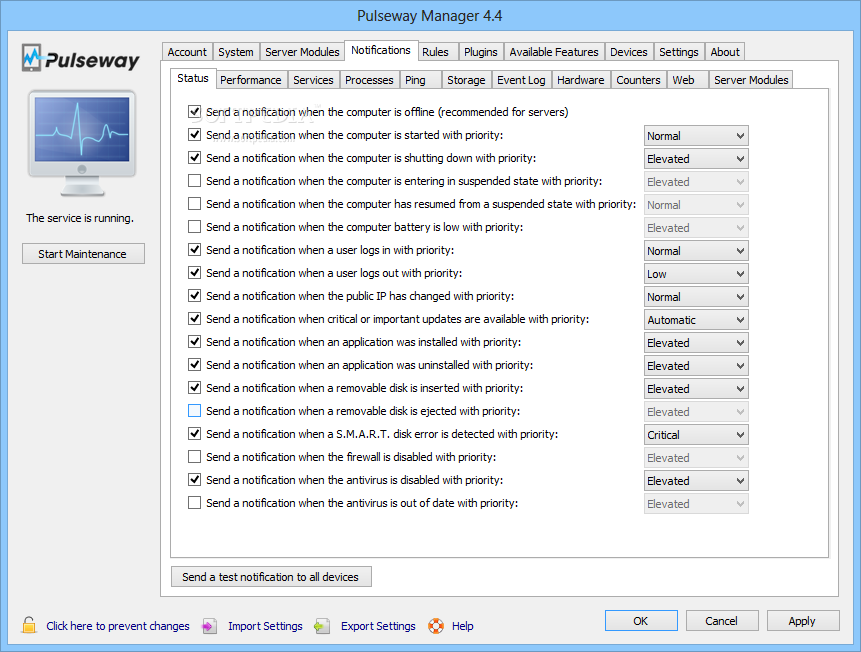The image size is (861, 652).
Task: Enable resumed from suspended state notification
Action: [194, 204]
